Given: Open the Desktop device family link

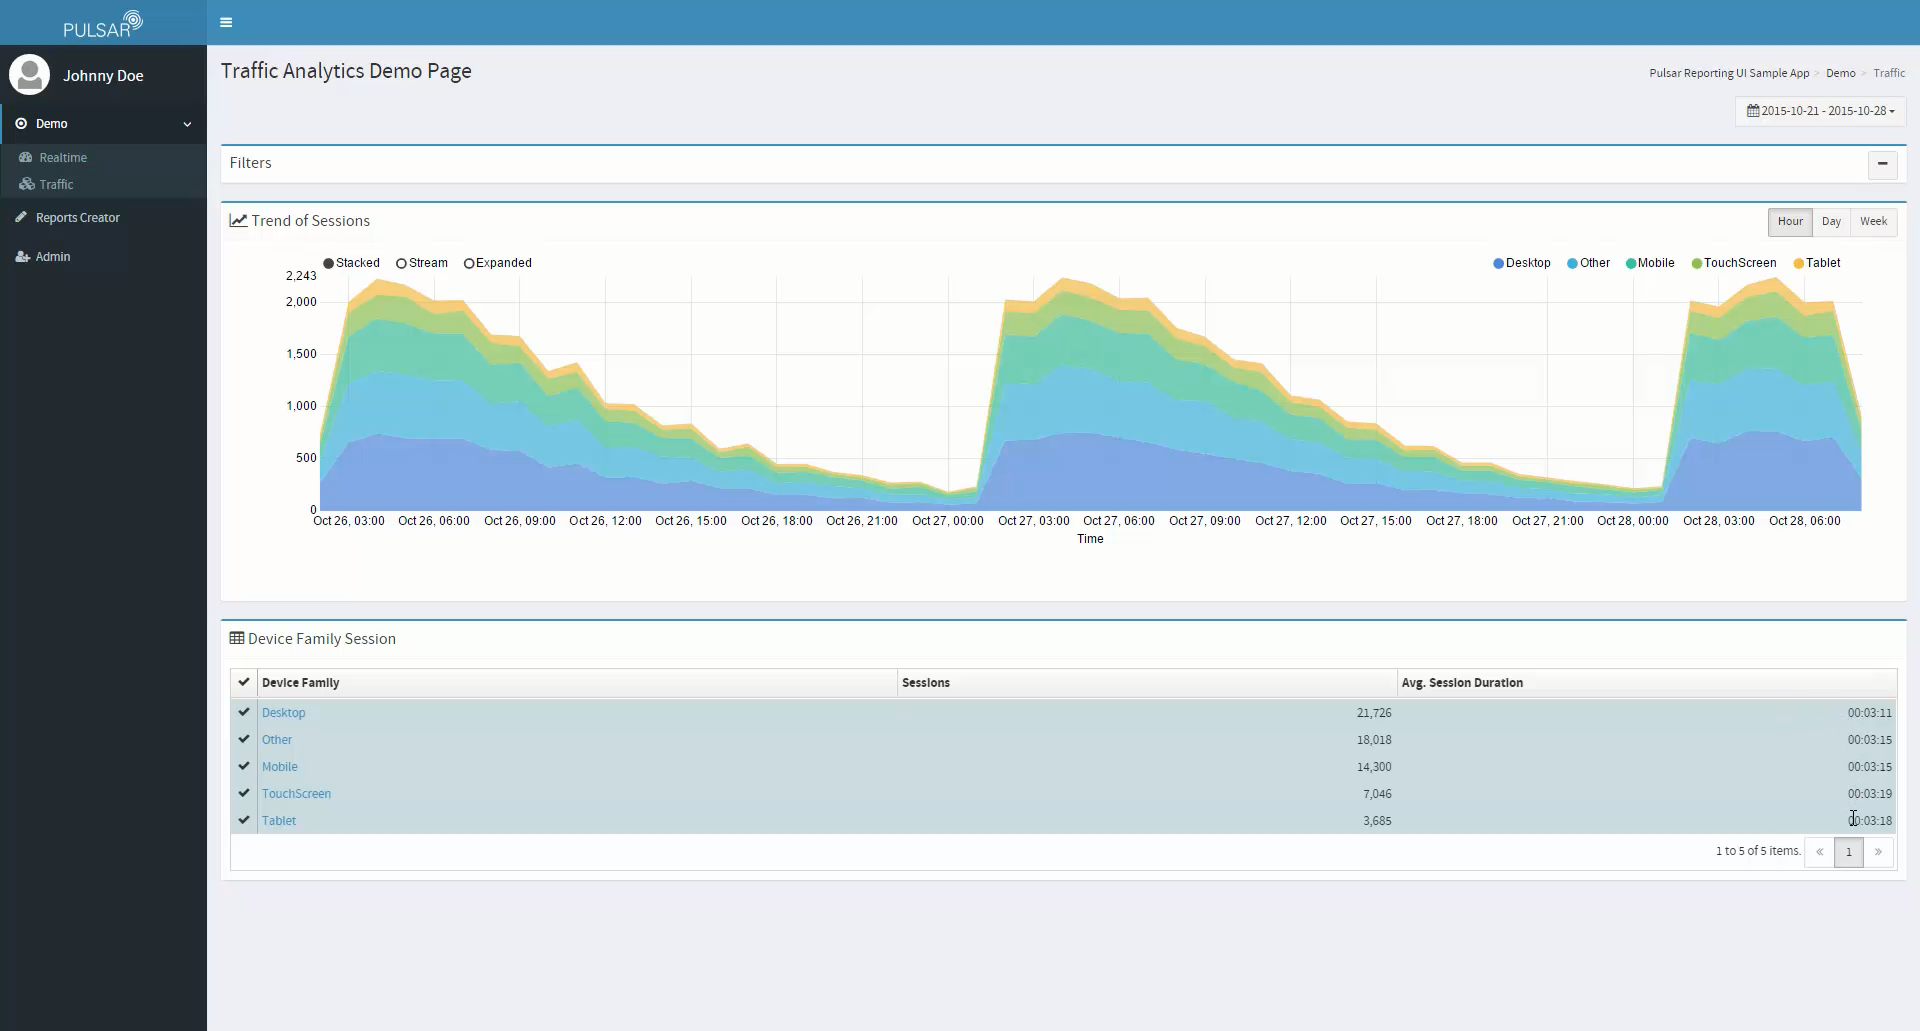Looking at the screenshot, I should pyautogui.click(x=283, y=713).
